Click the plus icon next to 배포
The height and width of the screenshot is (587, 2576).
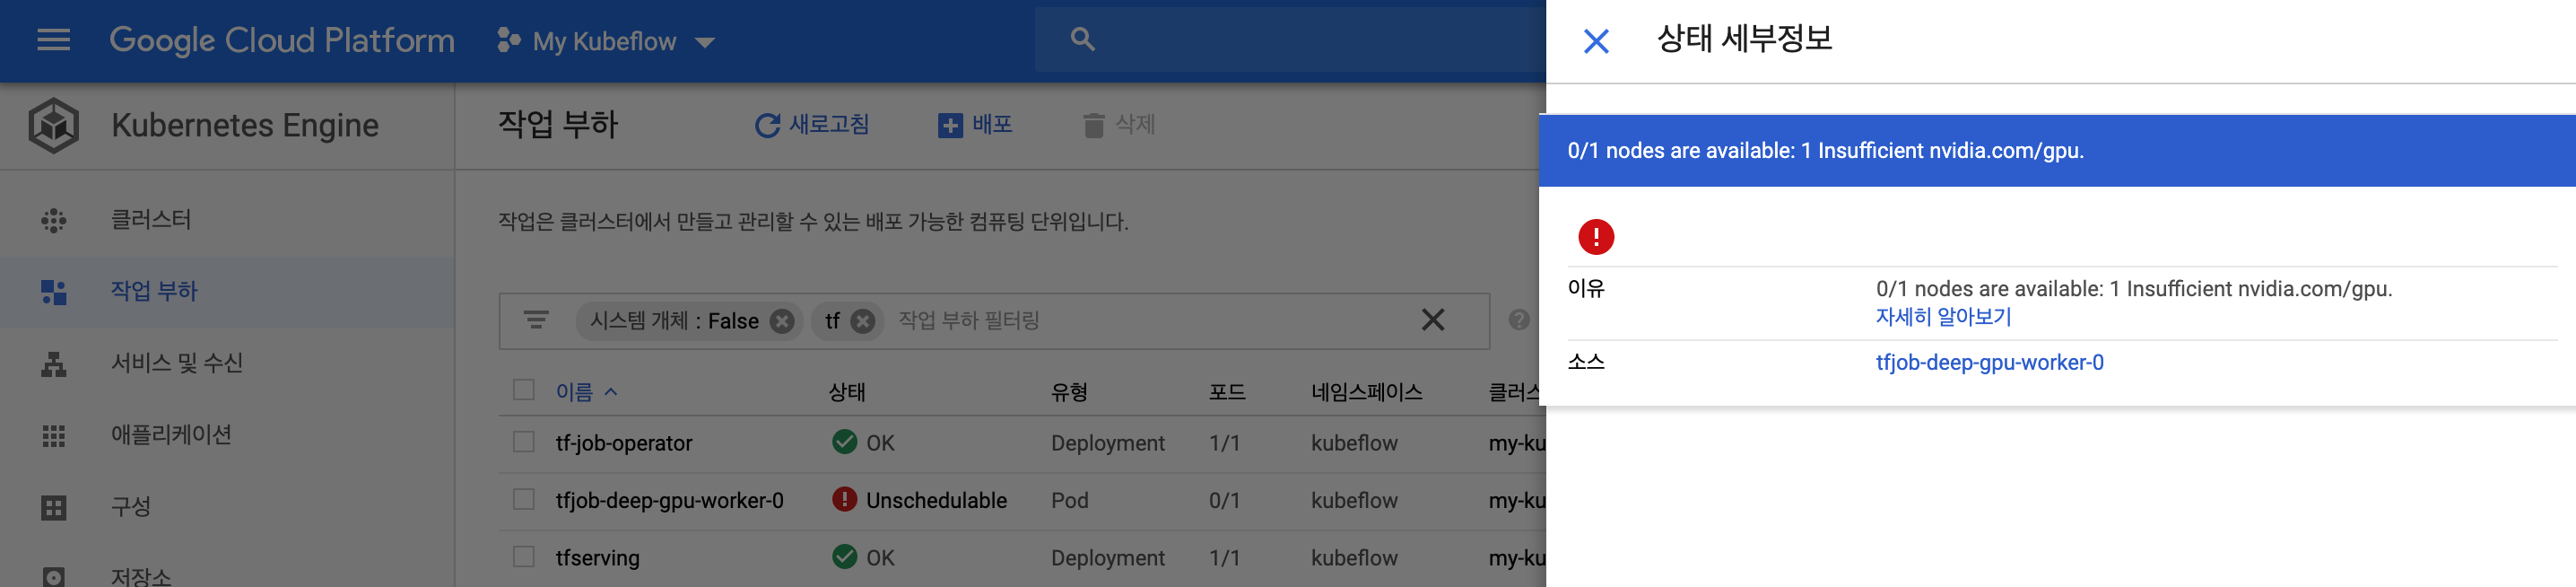(950, 126)
